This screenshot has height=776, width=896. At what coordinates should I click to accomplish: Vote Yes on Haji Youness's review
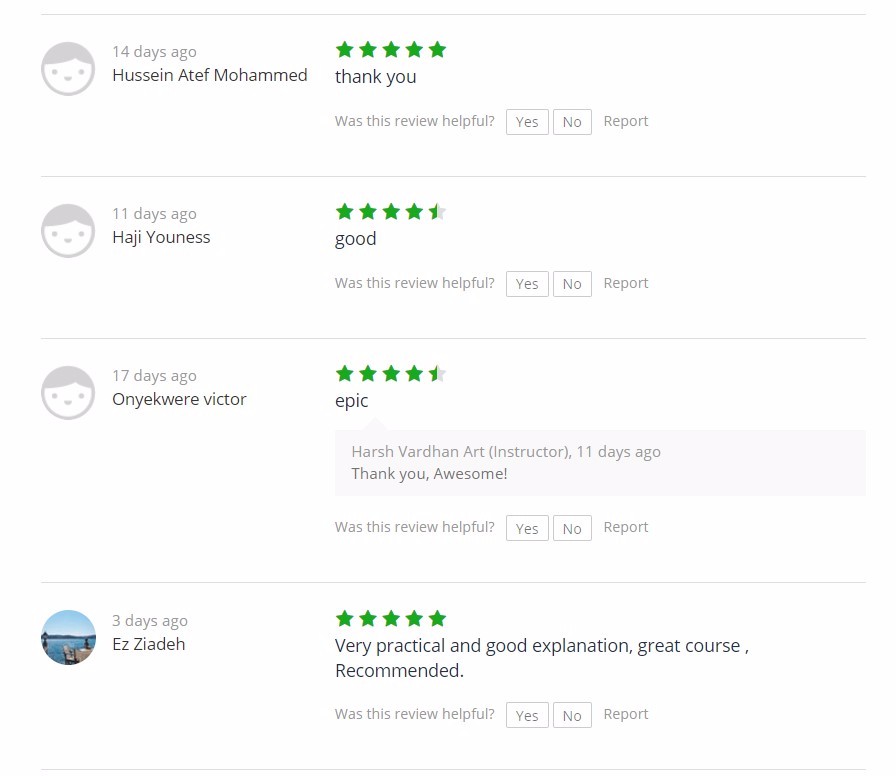[x=527, y=284]
